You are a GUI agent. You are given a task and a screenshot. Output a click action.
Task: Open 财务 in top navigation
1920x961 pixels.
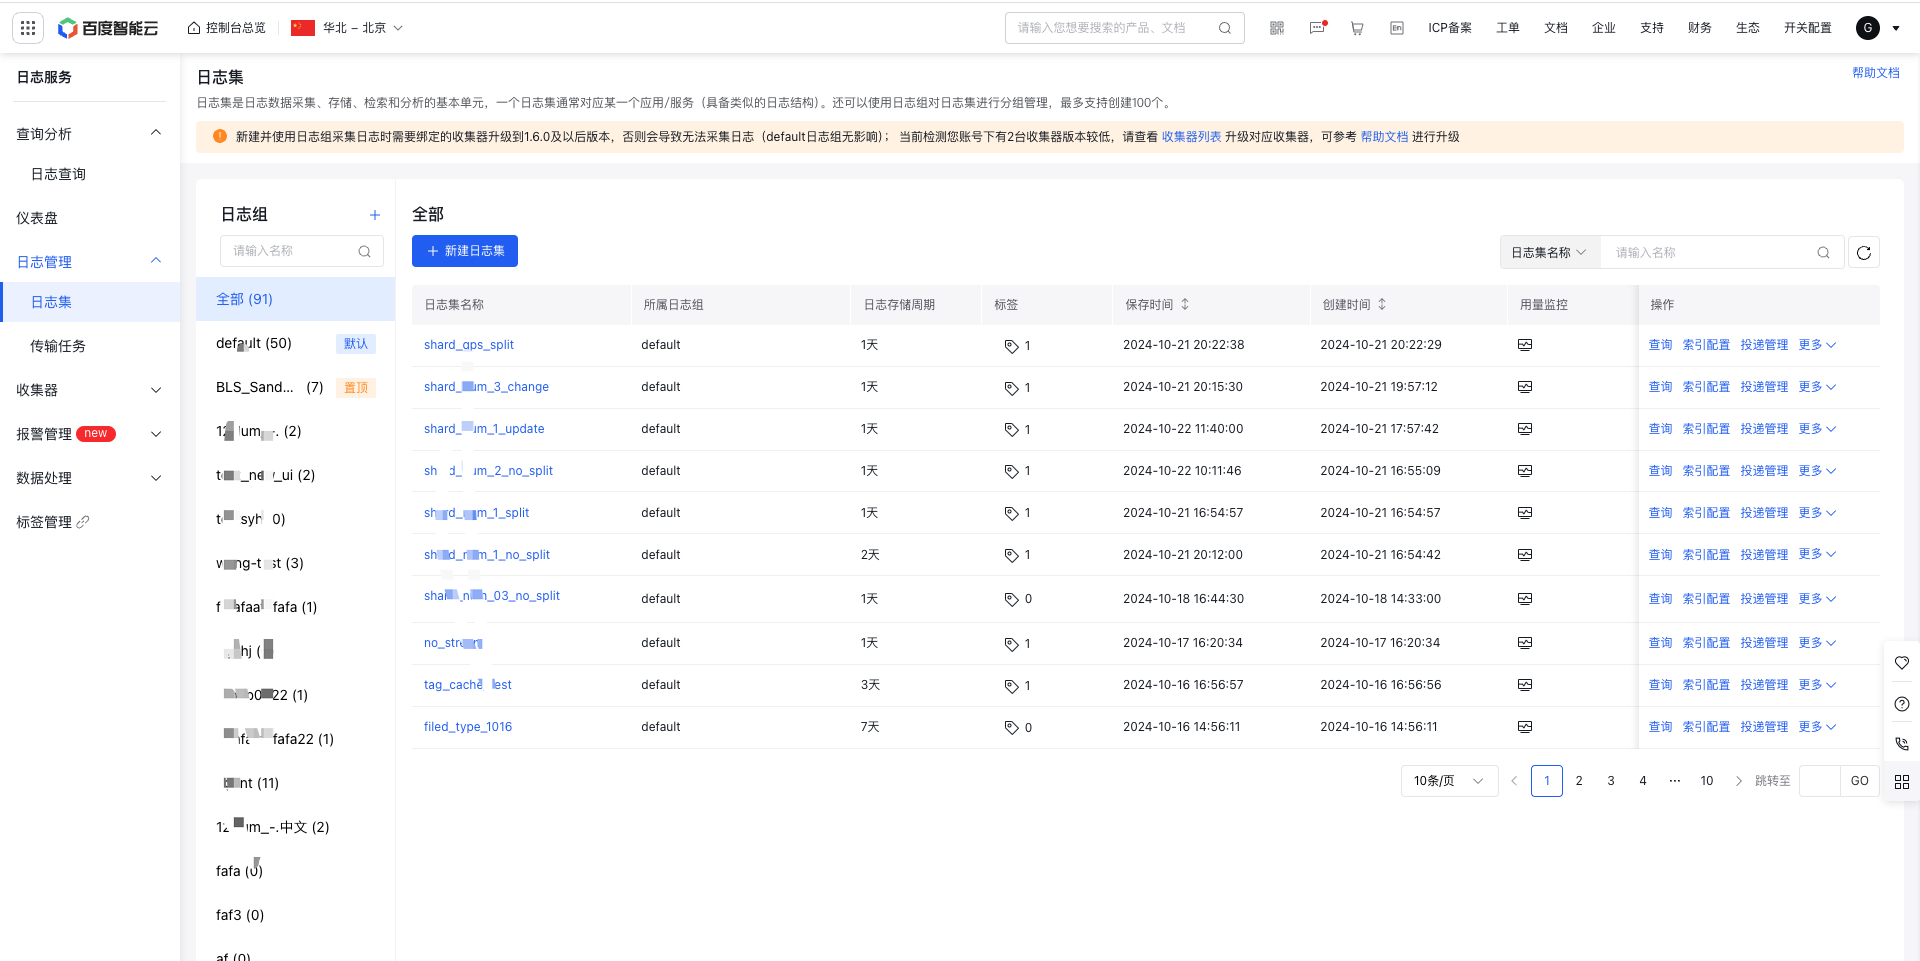tap(1700, 28)
